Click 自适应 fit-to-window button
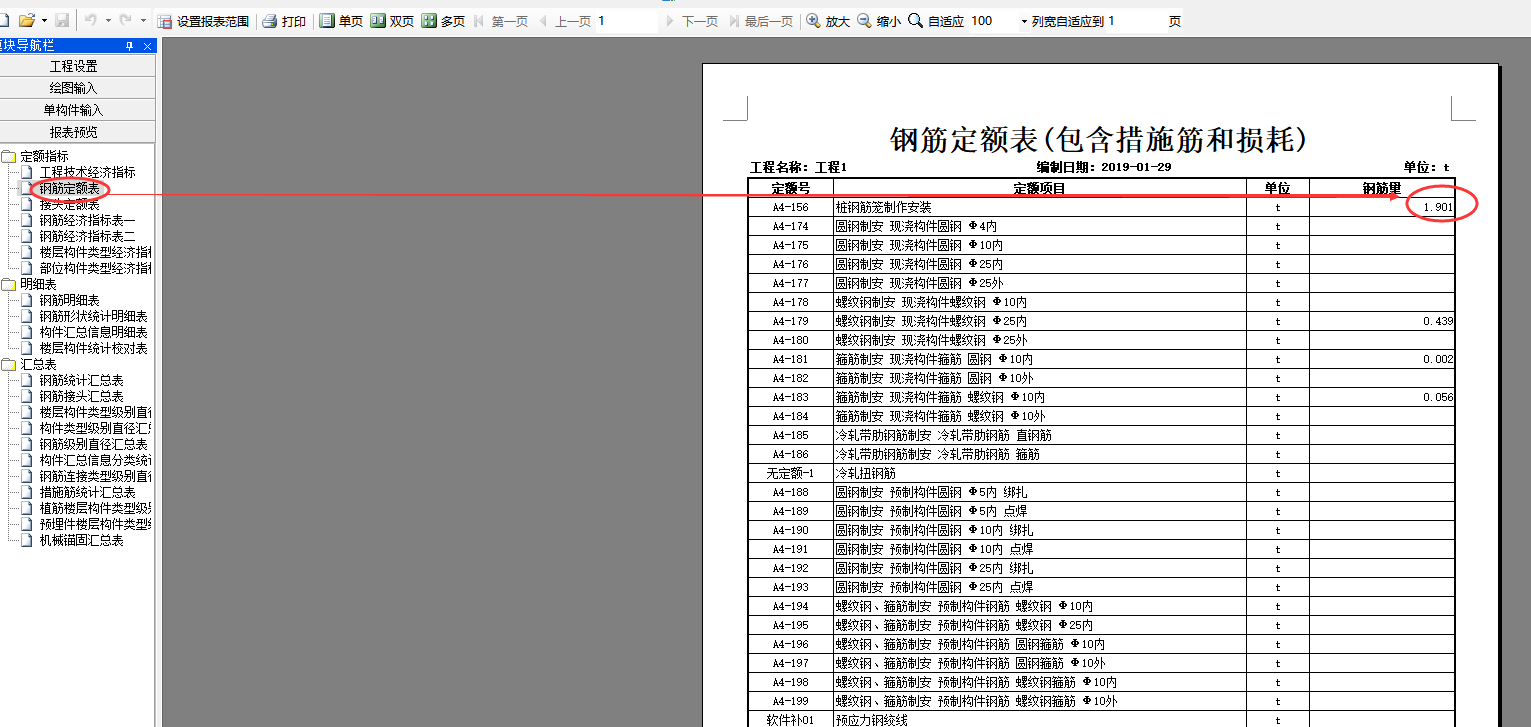1531x727 pixels. (936, 21)
